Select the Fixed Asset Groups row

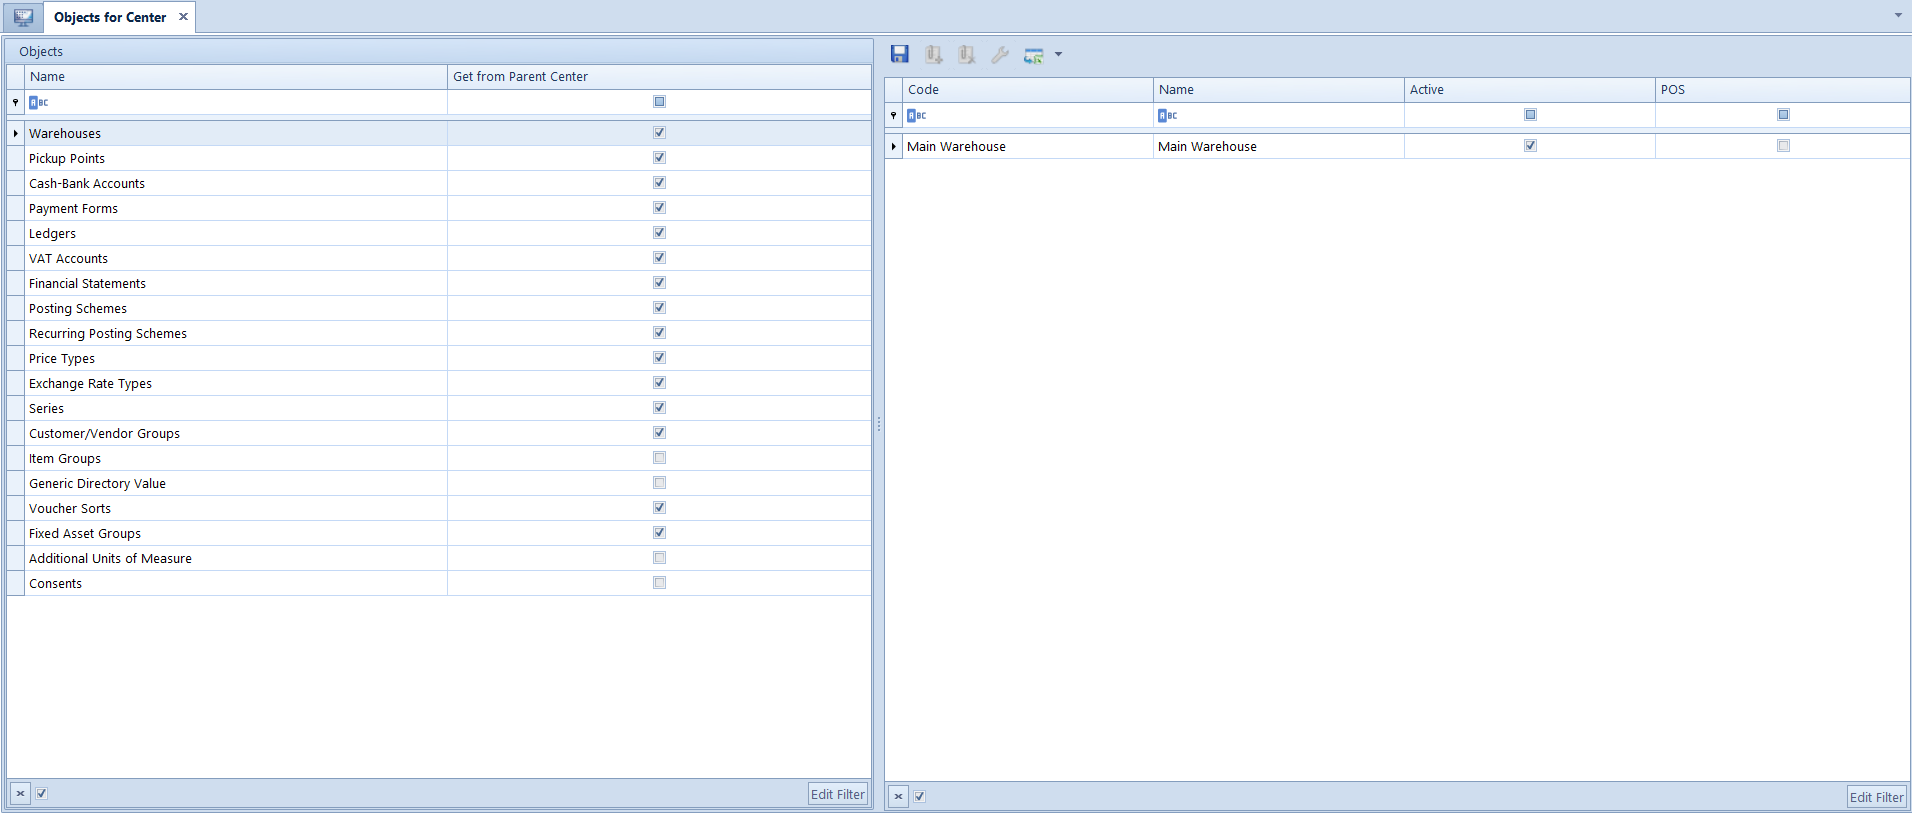[x=439, y=533]
